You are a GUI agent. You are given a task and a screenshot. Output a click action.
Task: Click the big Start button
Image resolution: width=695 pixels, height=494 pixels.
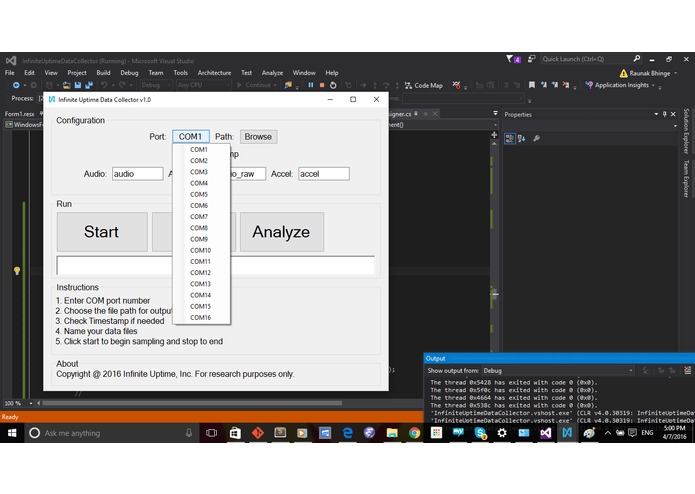point(102,232)
